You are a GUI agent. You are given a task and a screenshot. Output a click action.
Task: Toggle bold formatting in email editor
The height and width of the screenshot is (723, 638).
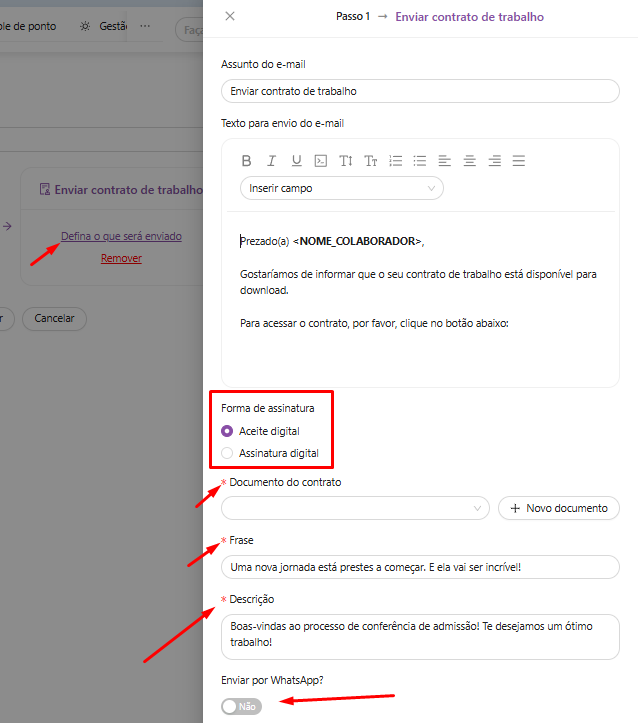[x=247, y=161]
